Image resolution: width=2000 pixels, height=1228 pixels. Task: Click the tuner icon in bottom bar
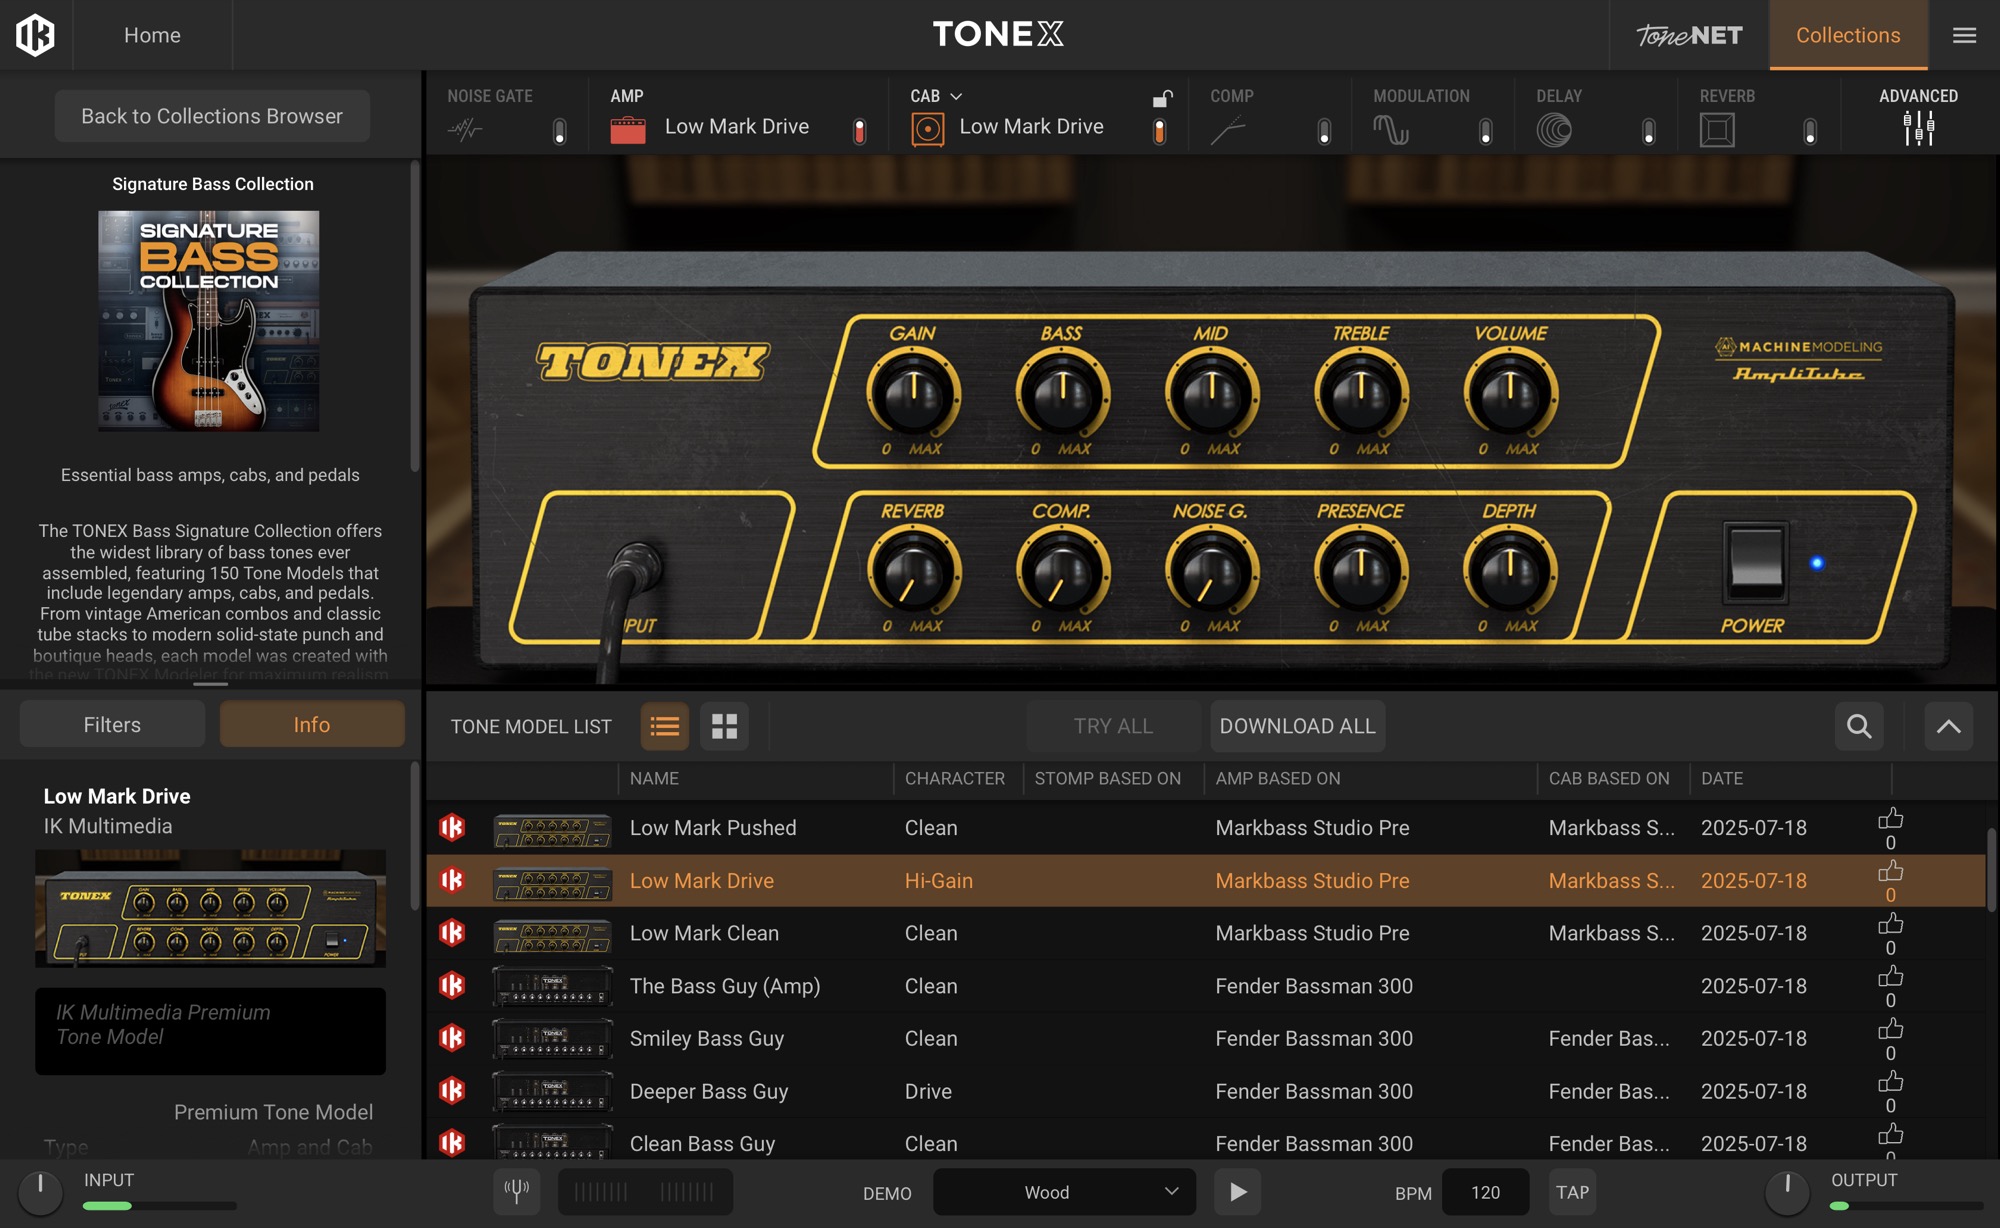(x=517, y=1191)
